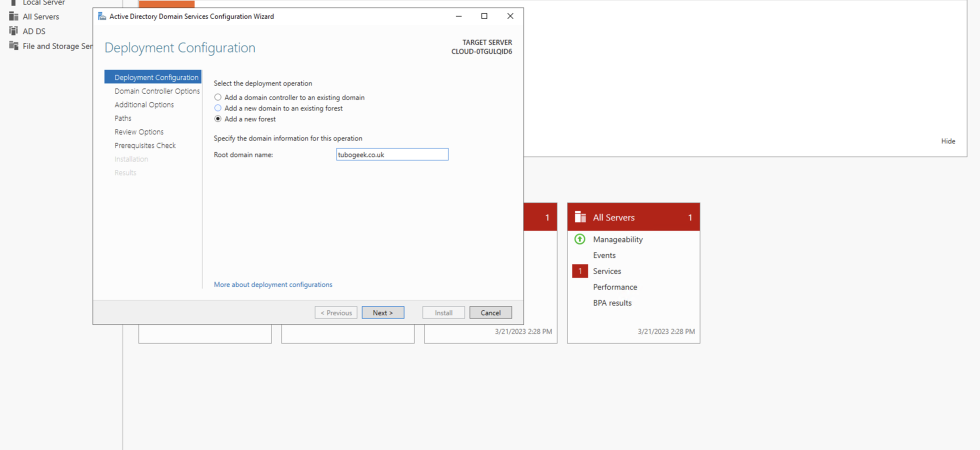This screenshot has height=450, width=980.
Task: Click the red Services alert count badge
Action: [x=580, y=271]
